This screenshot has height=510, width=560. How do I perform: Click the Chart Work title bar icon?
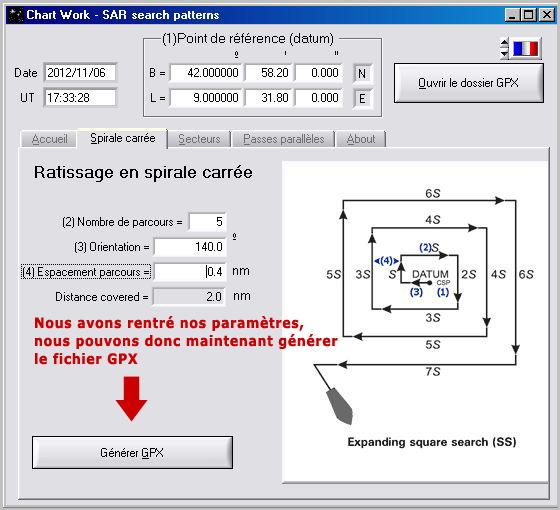click(x=16, y=15)
